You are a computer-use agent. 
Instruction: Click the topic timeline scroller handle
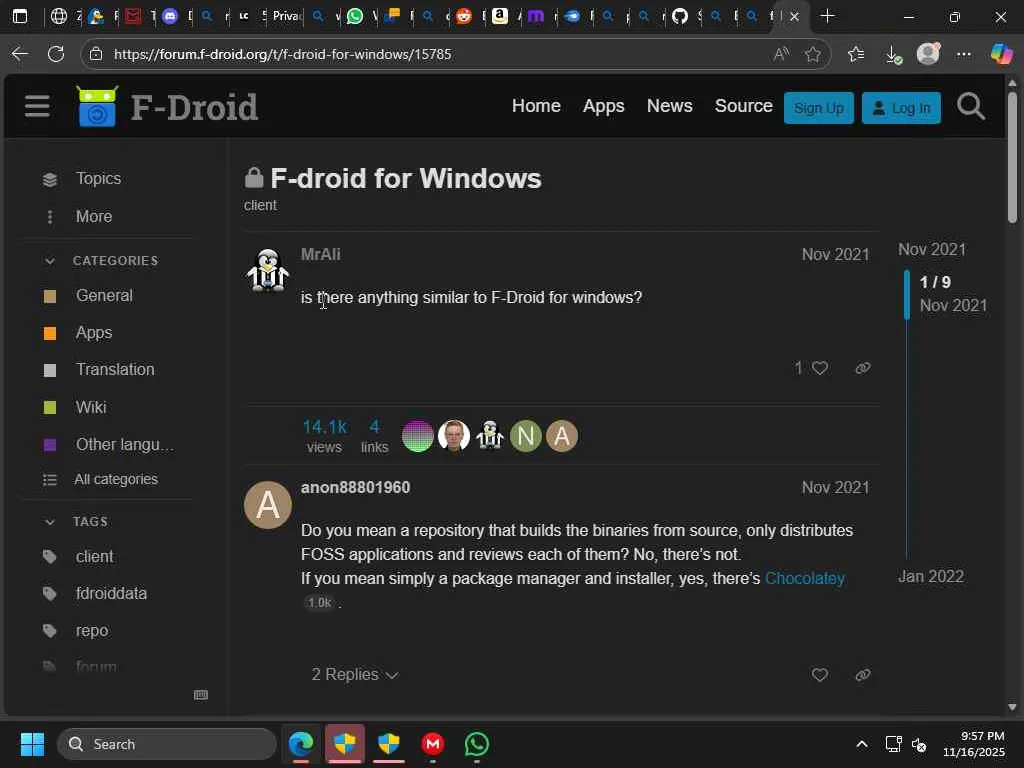pyautogui.click(x=906, y=294)
